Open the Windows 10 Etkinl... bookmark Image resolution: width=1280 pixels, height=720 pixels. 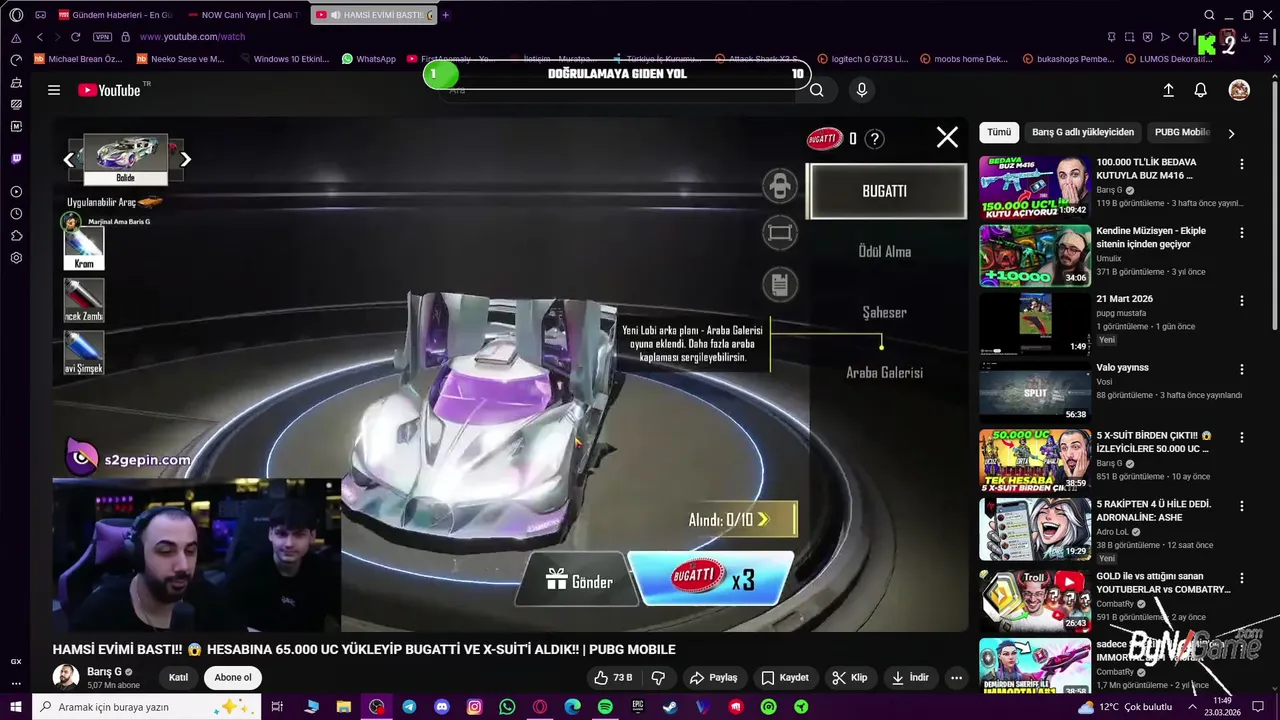[283, 59]
